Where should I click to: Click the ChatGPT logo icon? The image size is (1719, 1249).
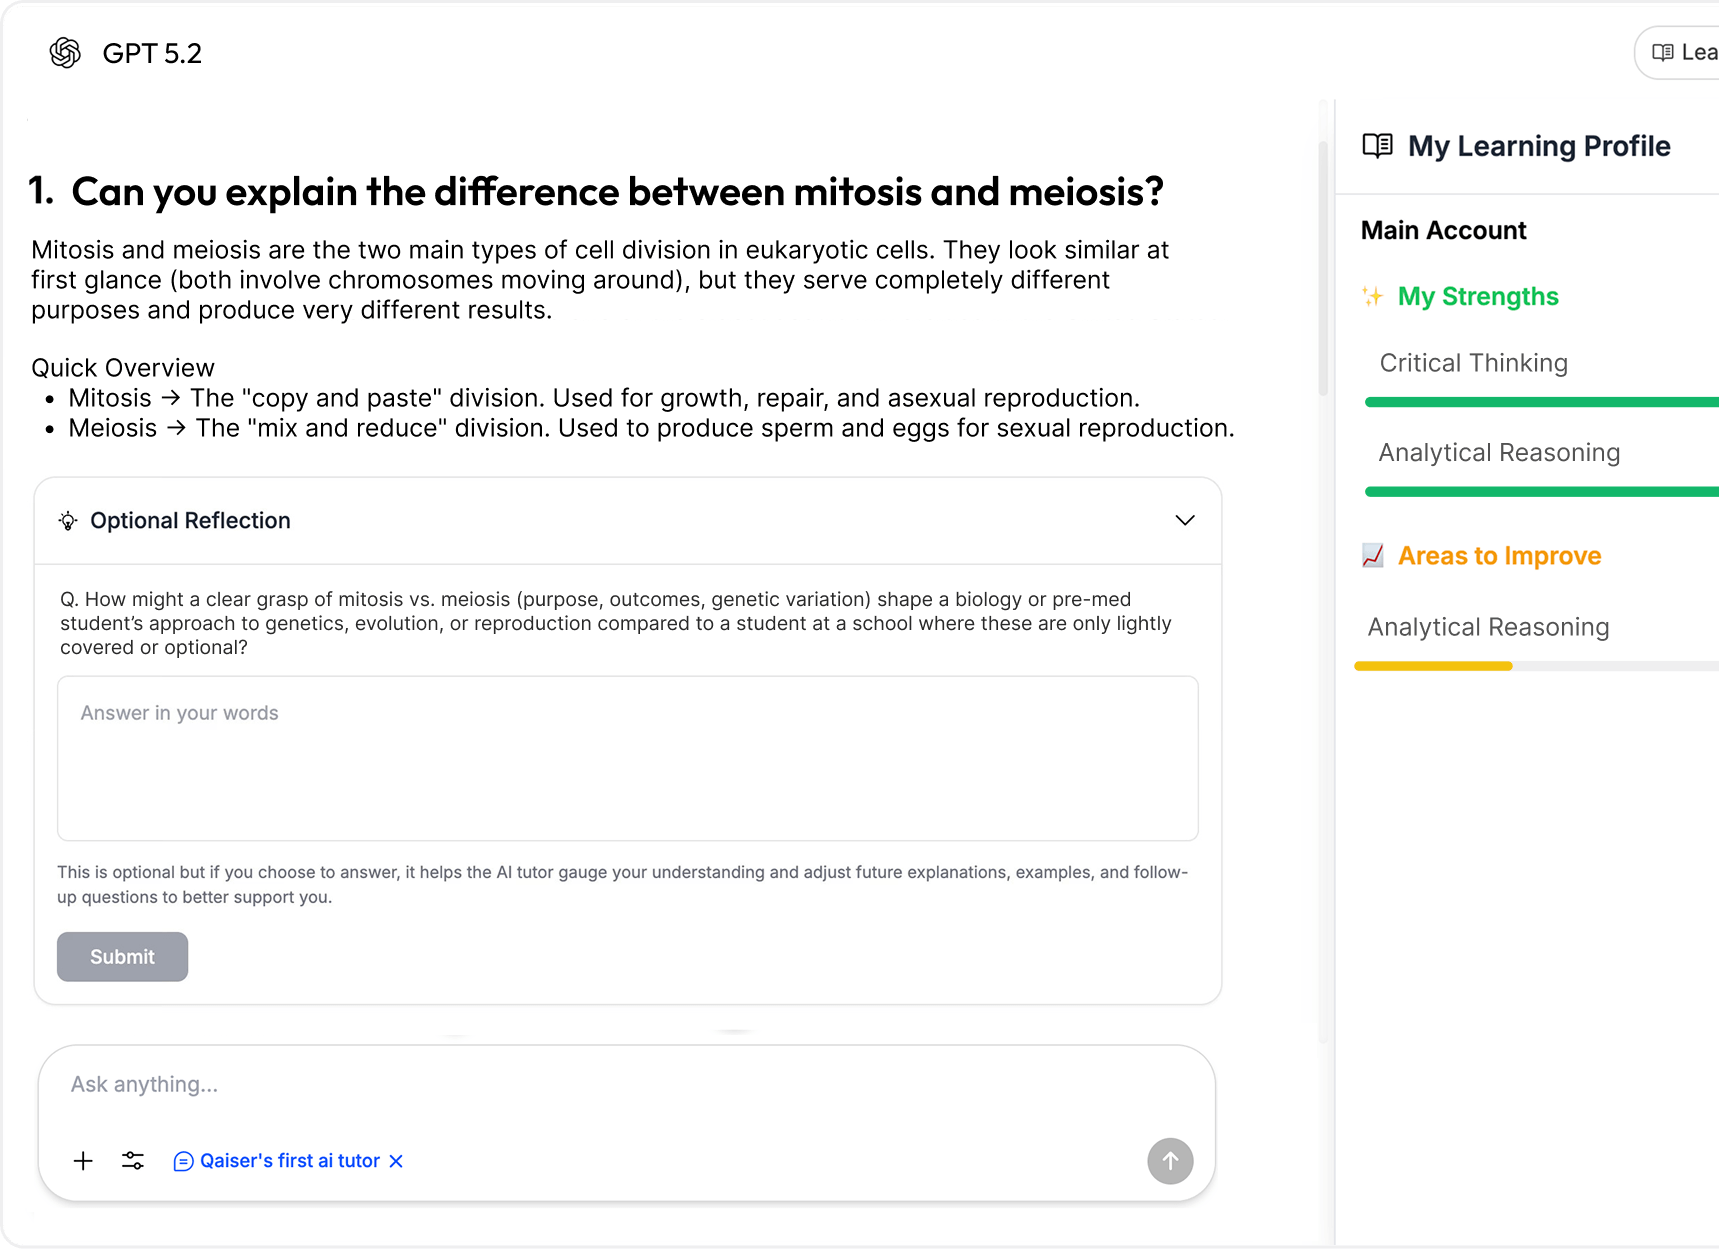pos(65,53)
